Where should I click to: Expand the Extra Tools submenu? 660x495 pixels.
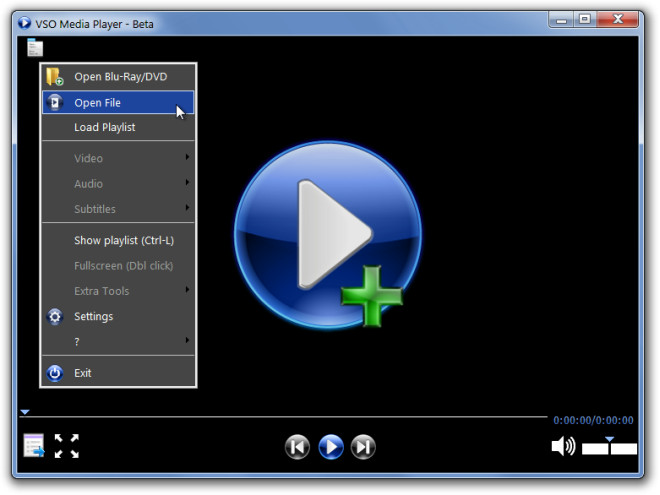click(118, 291)
